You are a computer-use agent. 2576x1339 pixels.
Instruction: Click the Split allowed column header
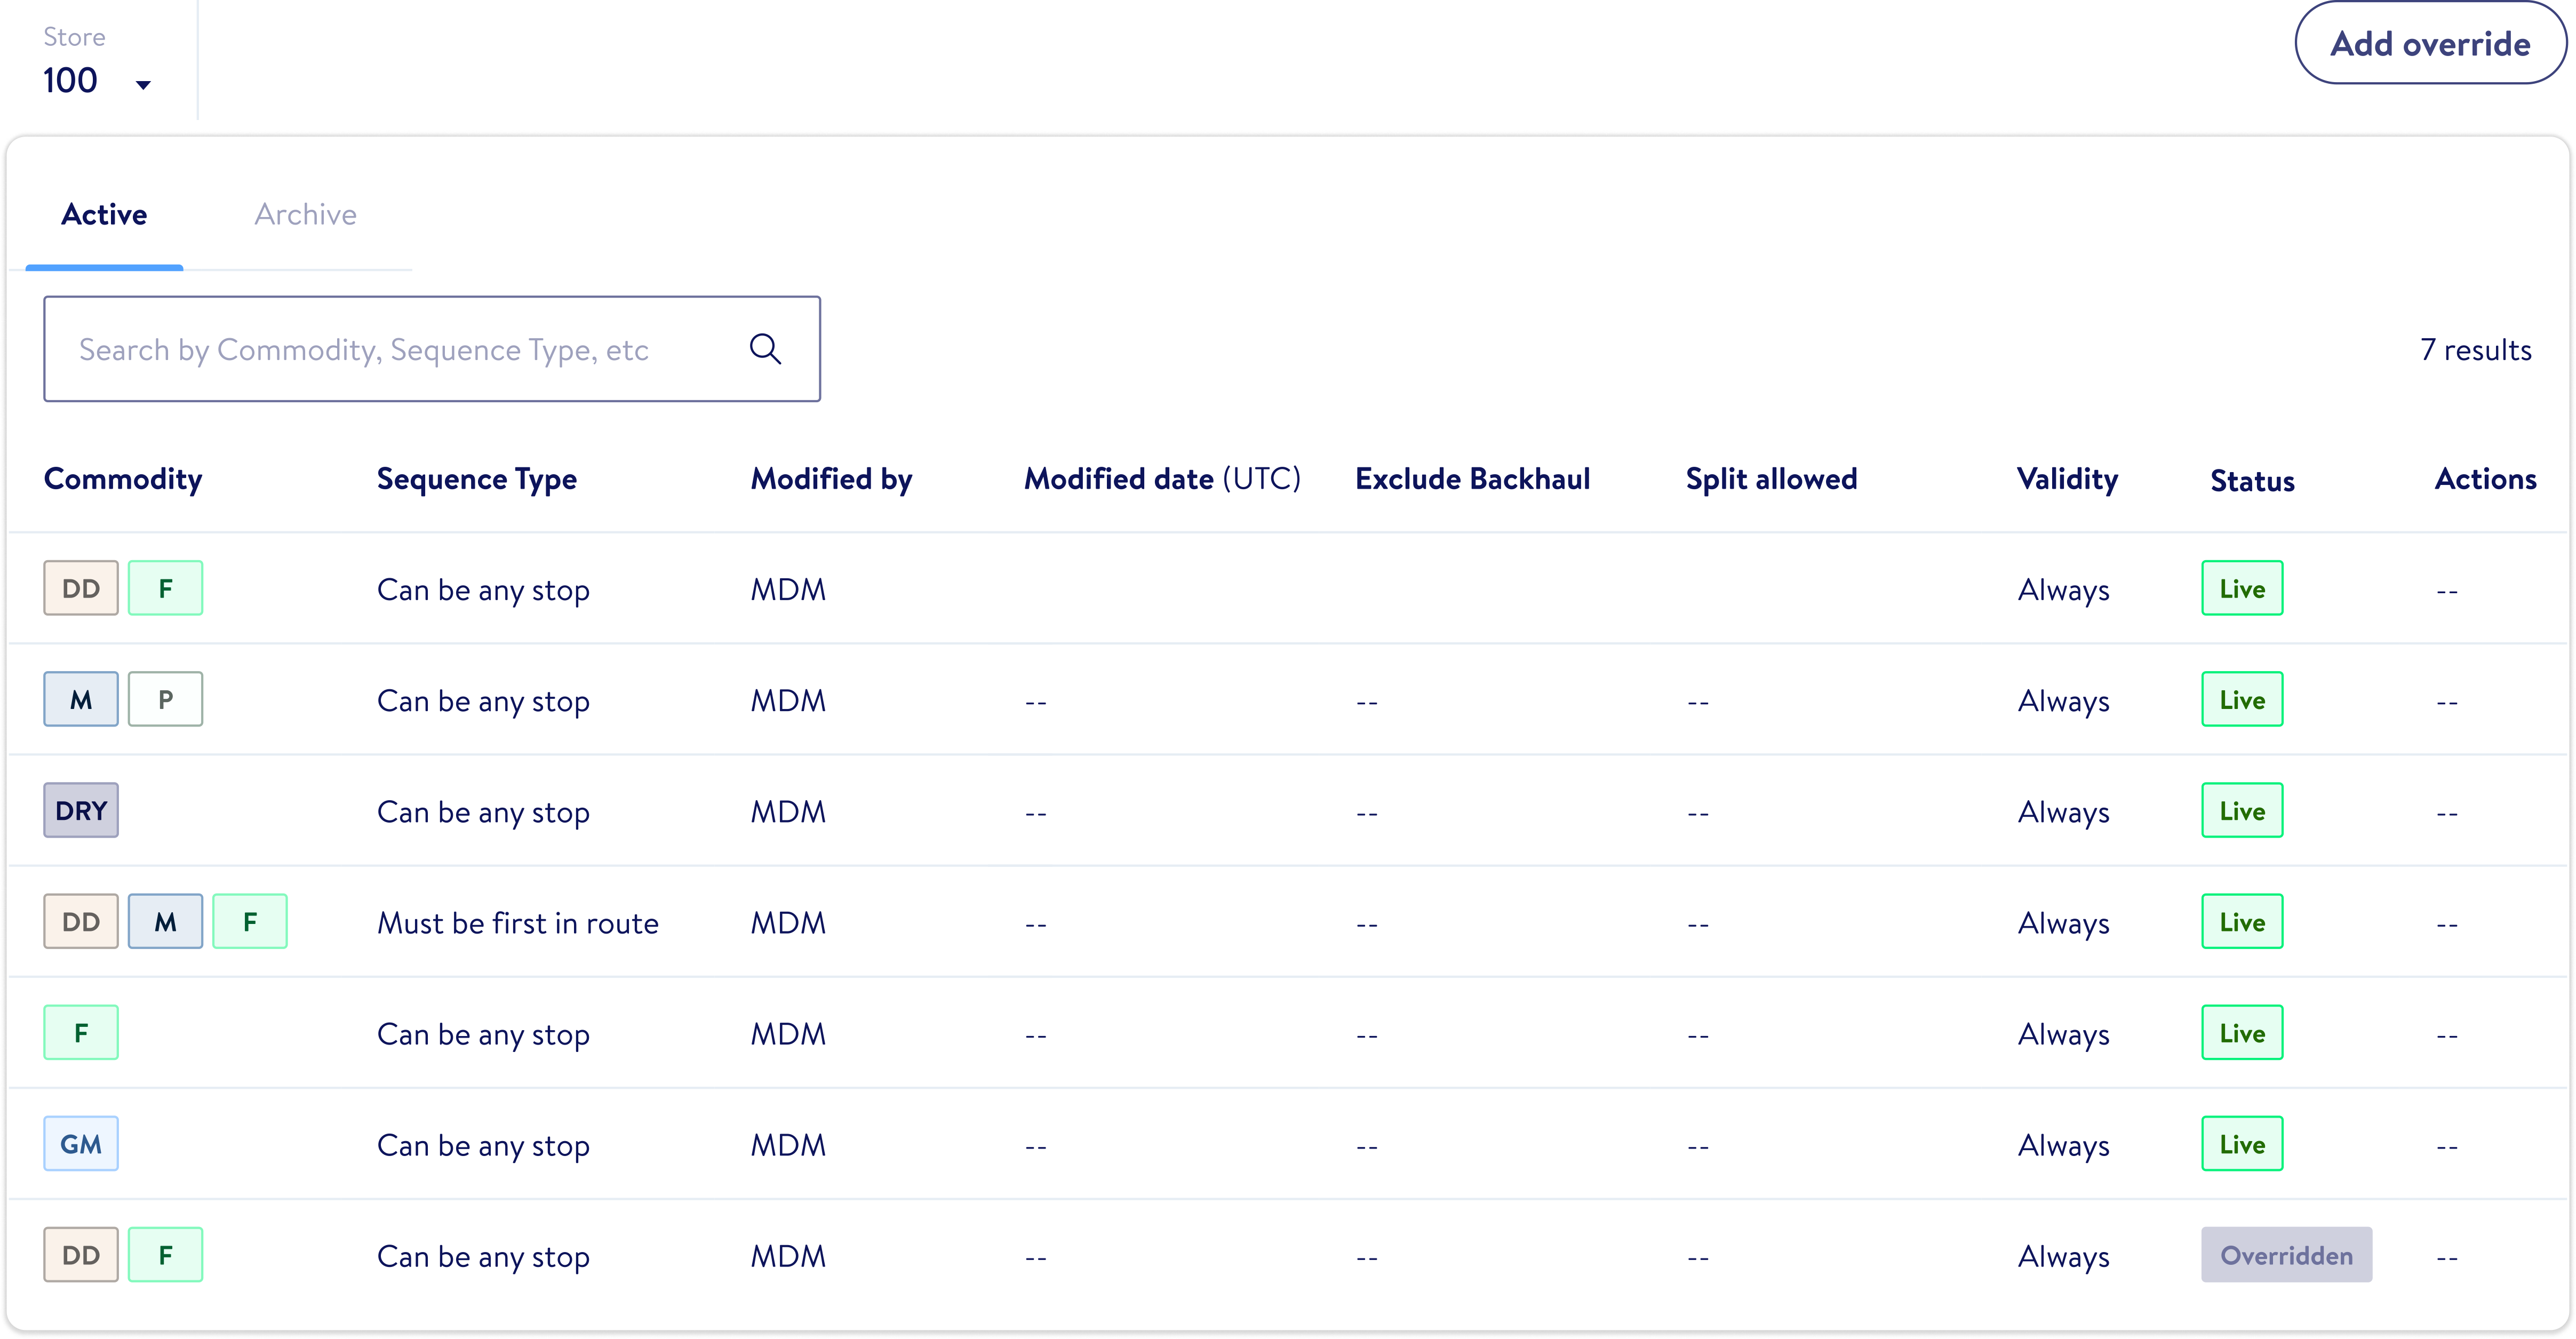[x=1771, y=479]
